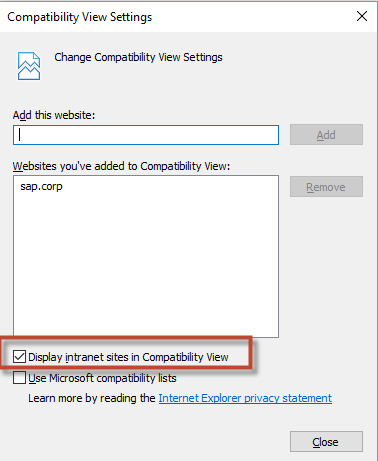Uncheck the Display intranet sites checkbox

point(19,356)
